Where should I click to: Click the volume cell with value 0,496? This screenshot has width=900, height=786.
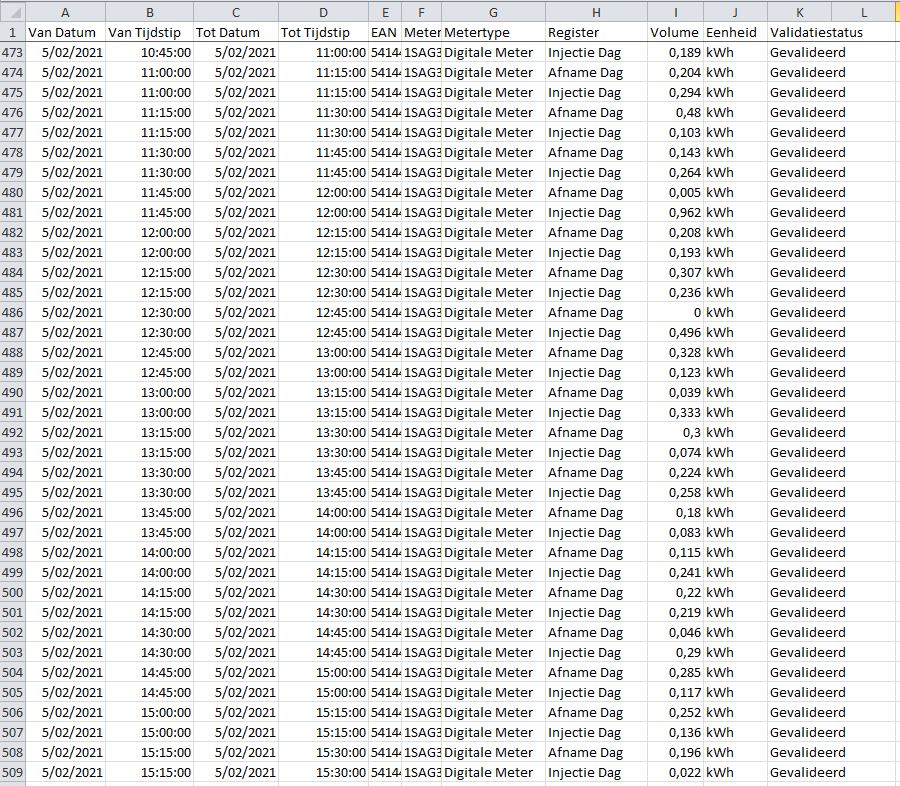coord(675,332)
